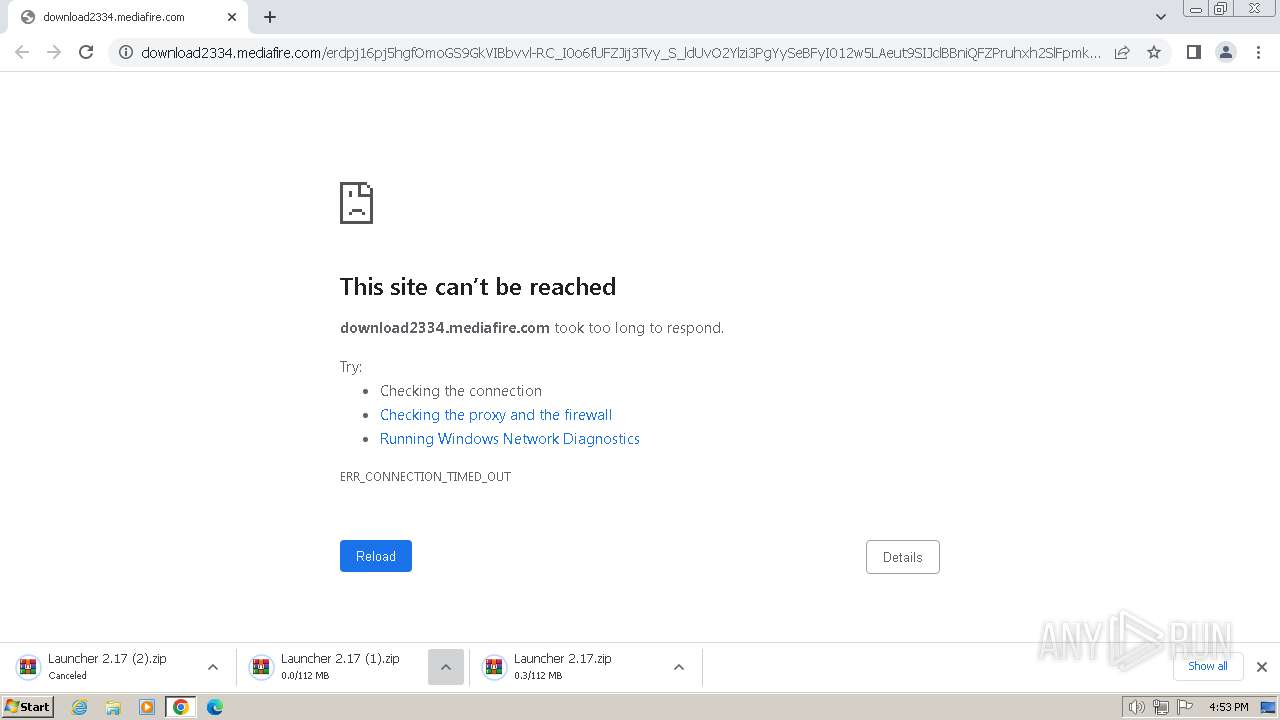
Task: Click the volume speaker tray icon
Action: [x=1136, y=707]
